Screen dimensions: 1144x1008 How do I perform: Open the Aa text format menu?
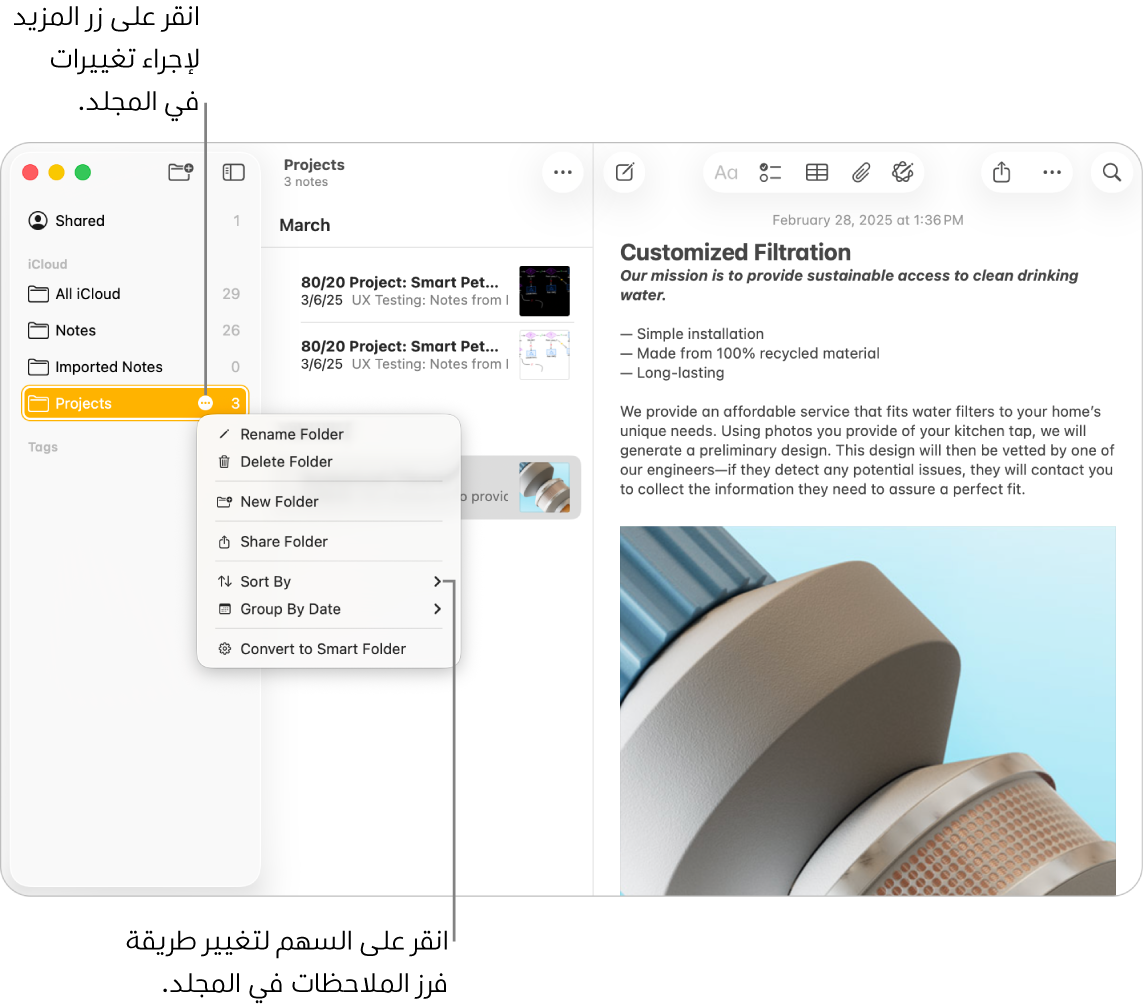(725, 173)
